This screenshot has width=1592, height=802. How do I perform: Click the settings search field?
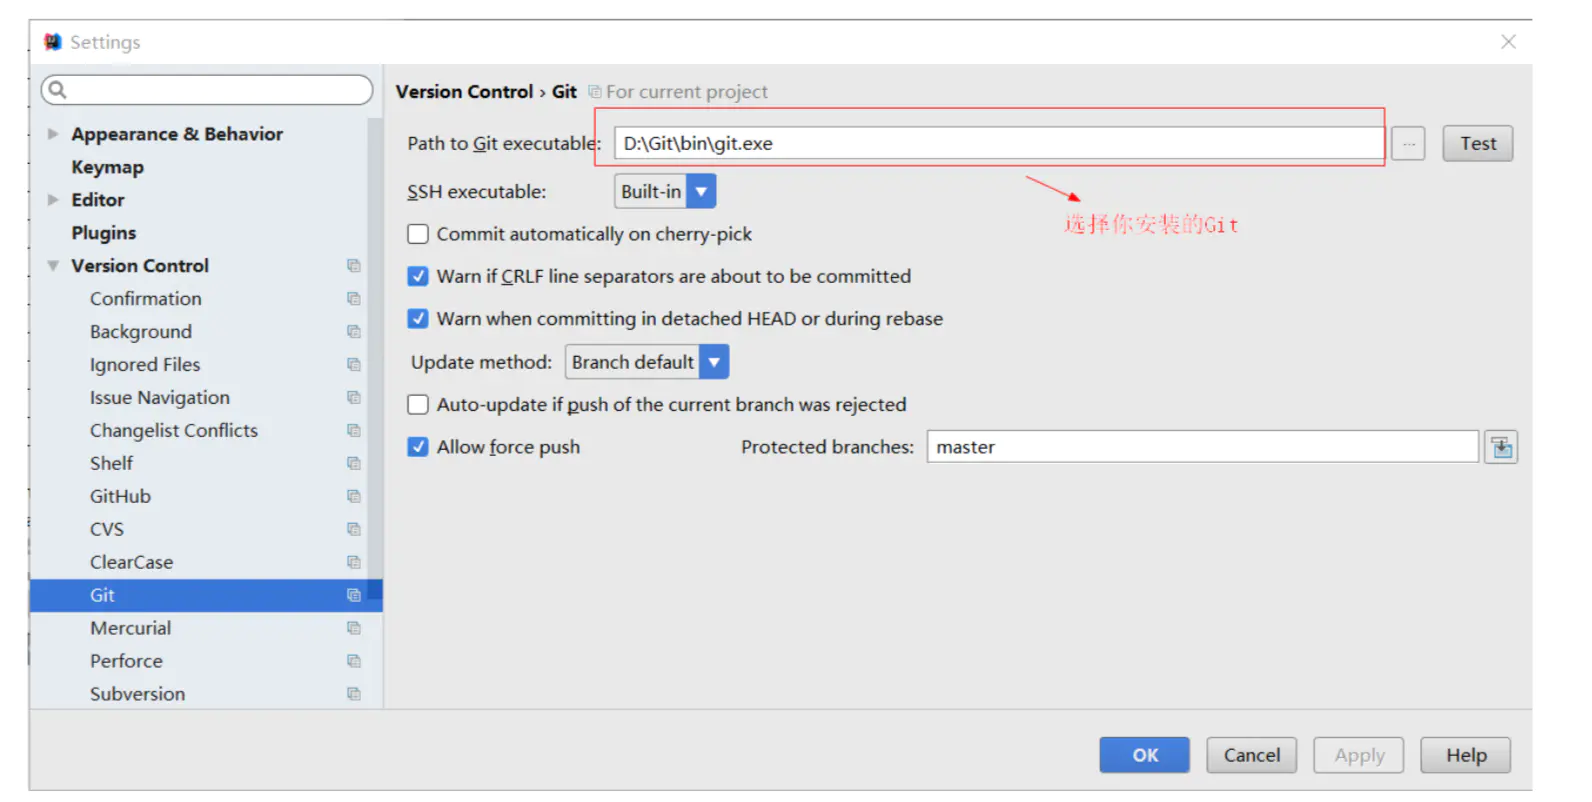coord(208,90)
